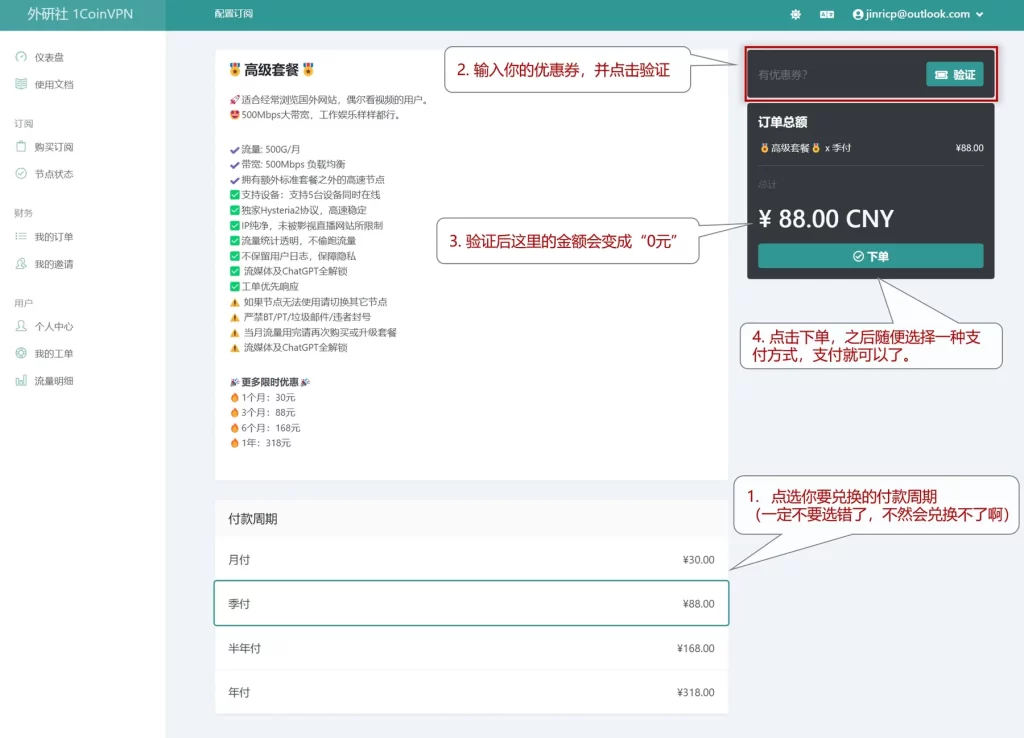Click the user avatar icon beside email
Screen dimensions: 1024x738
tap(858, 14)
